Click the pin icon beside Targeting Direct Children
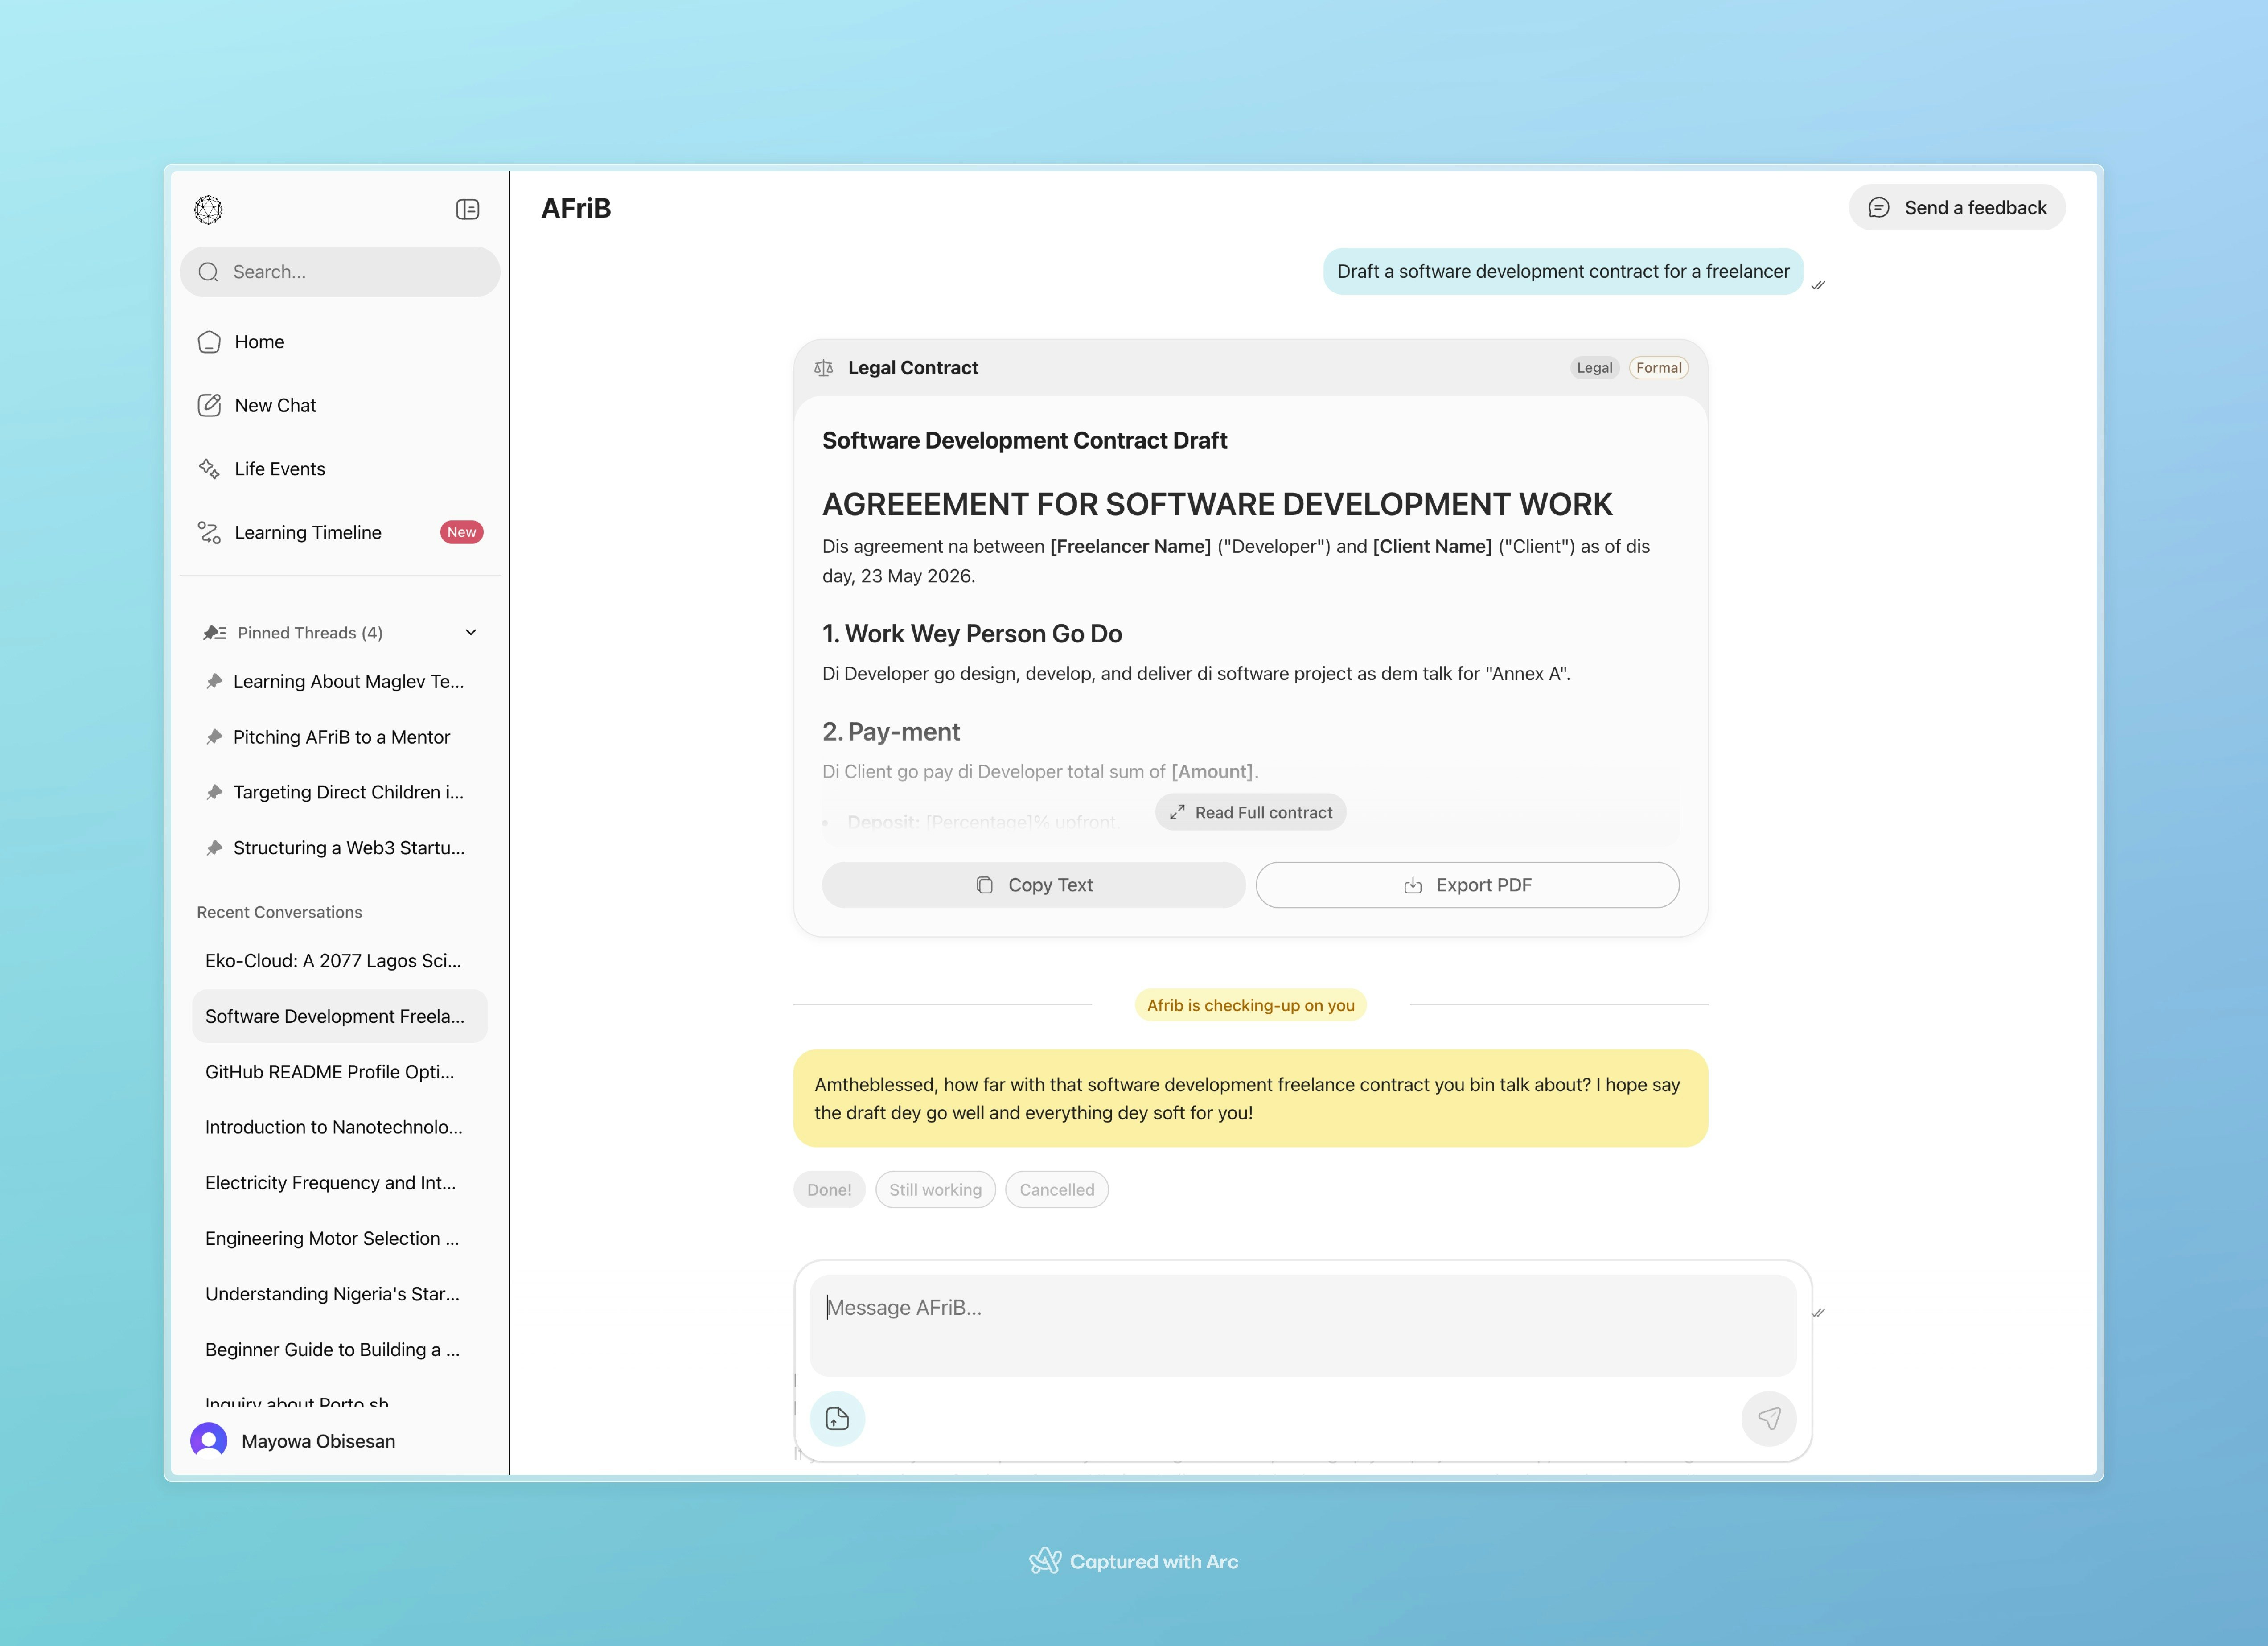The width and height of the screenshot is (2268, 1646). click(x=214, y=792)
